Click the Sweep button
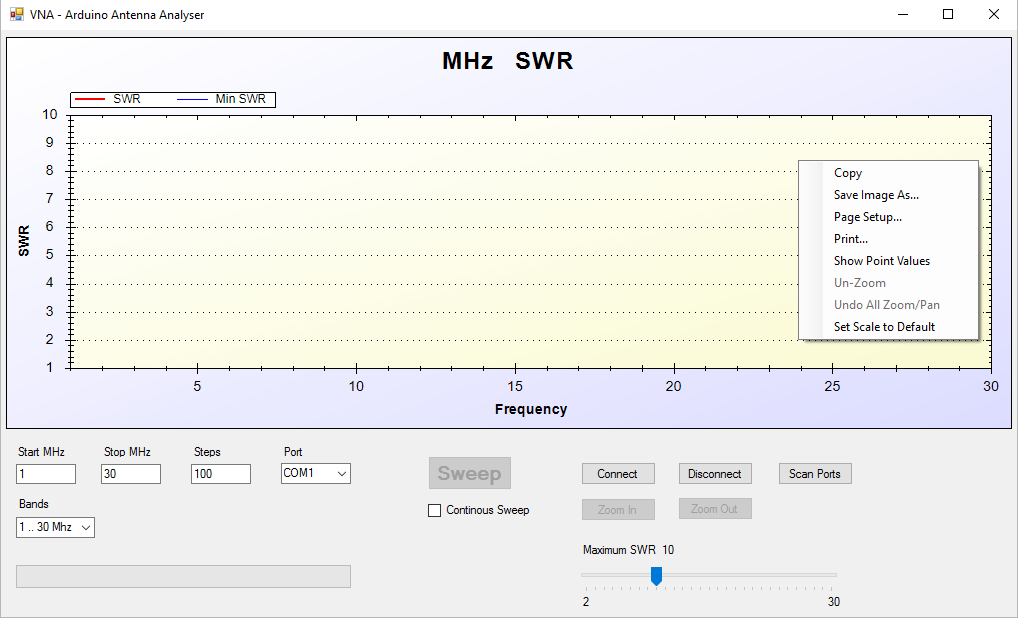This screenshot has height=618, width=1018. [x=469, y=473]
